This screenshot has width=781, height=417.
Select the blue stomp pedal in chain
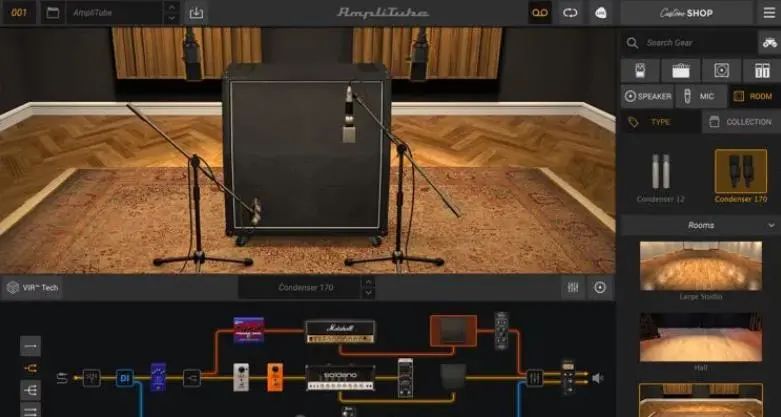pos(158,377)
